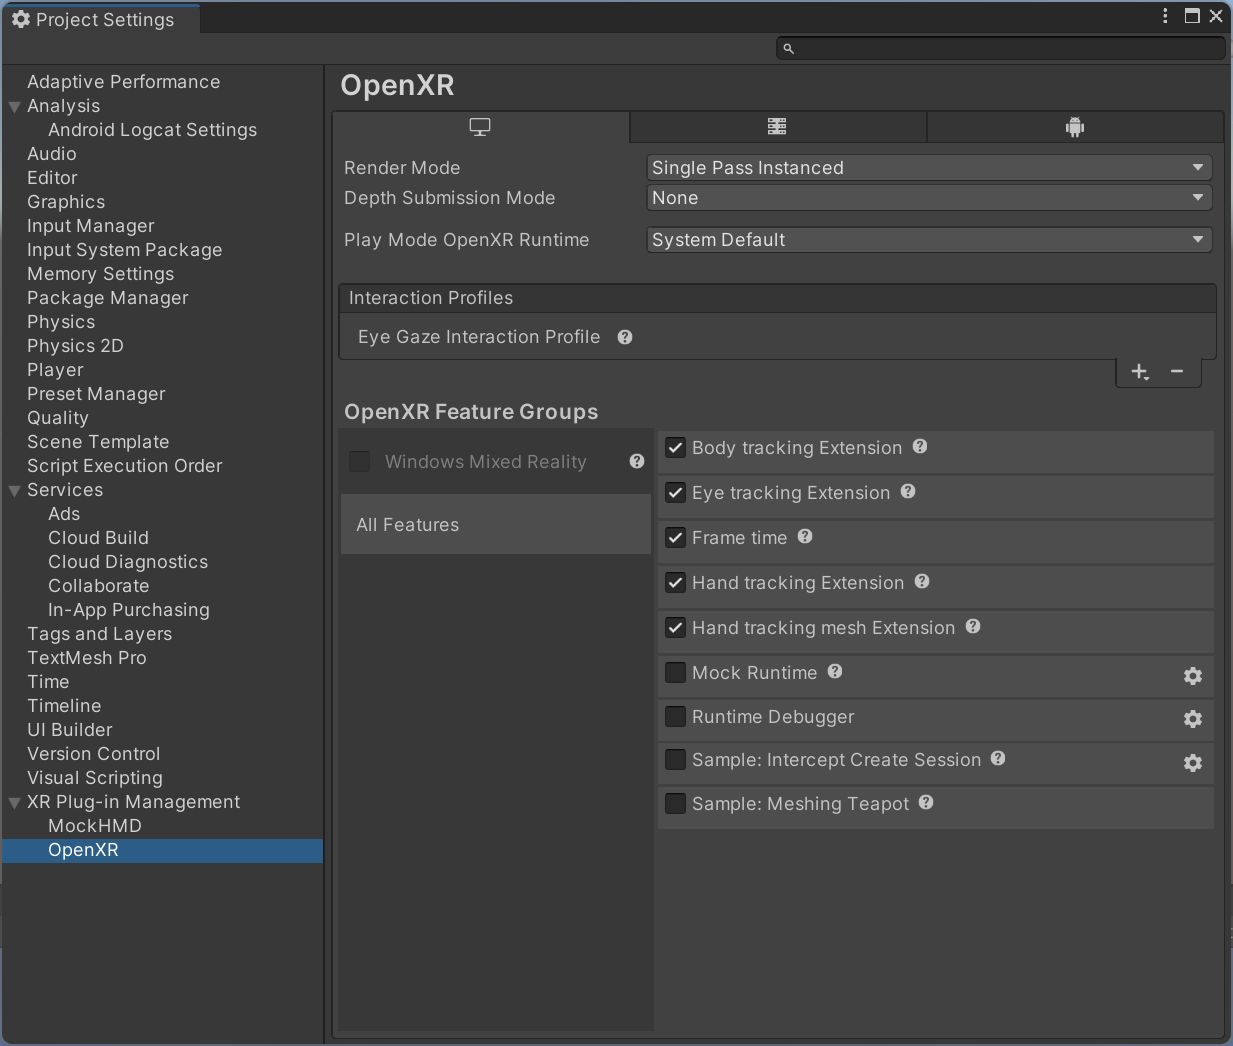Image resolution: width=1233 pixels, height=1046 pixels.
Task: Disable the Body tracking Extension checkbox
Action: [676, 448]
